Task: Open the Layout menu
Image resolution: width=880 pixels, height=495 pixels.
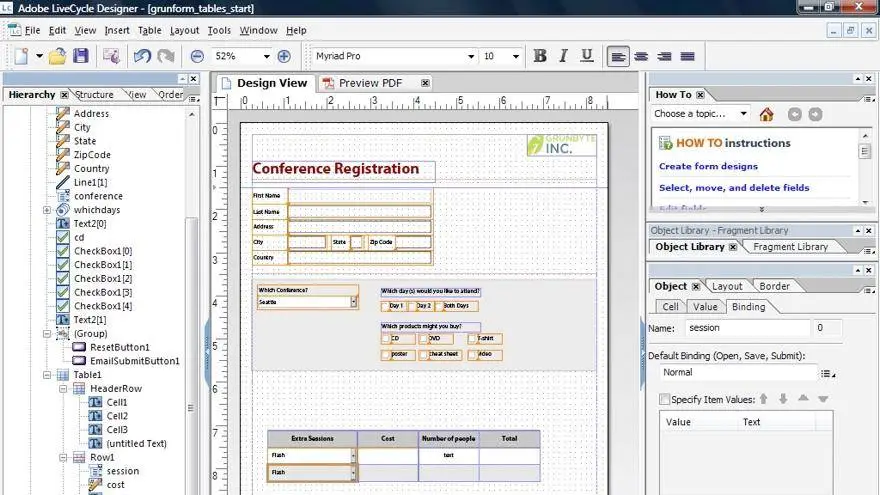Action: pyautogui.click(x=184, y=30)
